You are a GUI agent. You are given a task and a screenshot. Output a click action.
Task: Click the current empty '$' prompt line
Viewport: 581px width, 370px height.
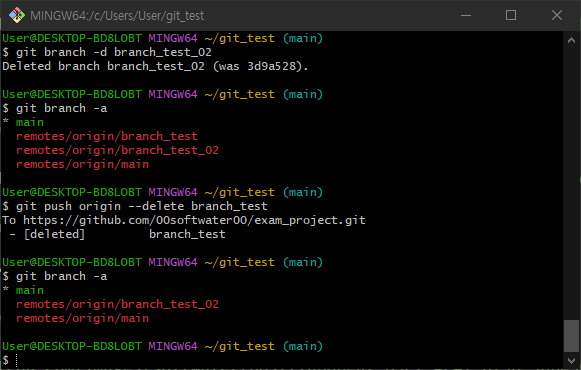(10, 360)
